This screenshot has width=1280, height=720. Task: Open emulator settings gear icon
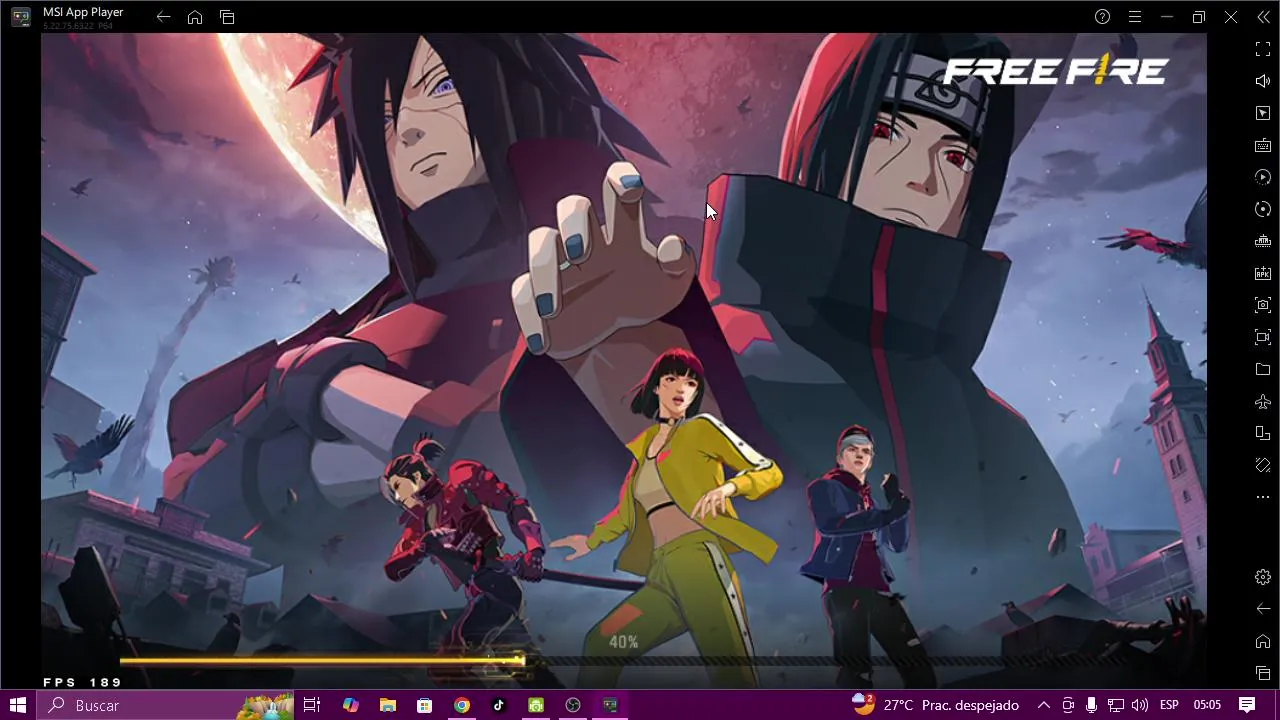pos(1263,577)
